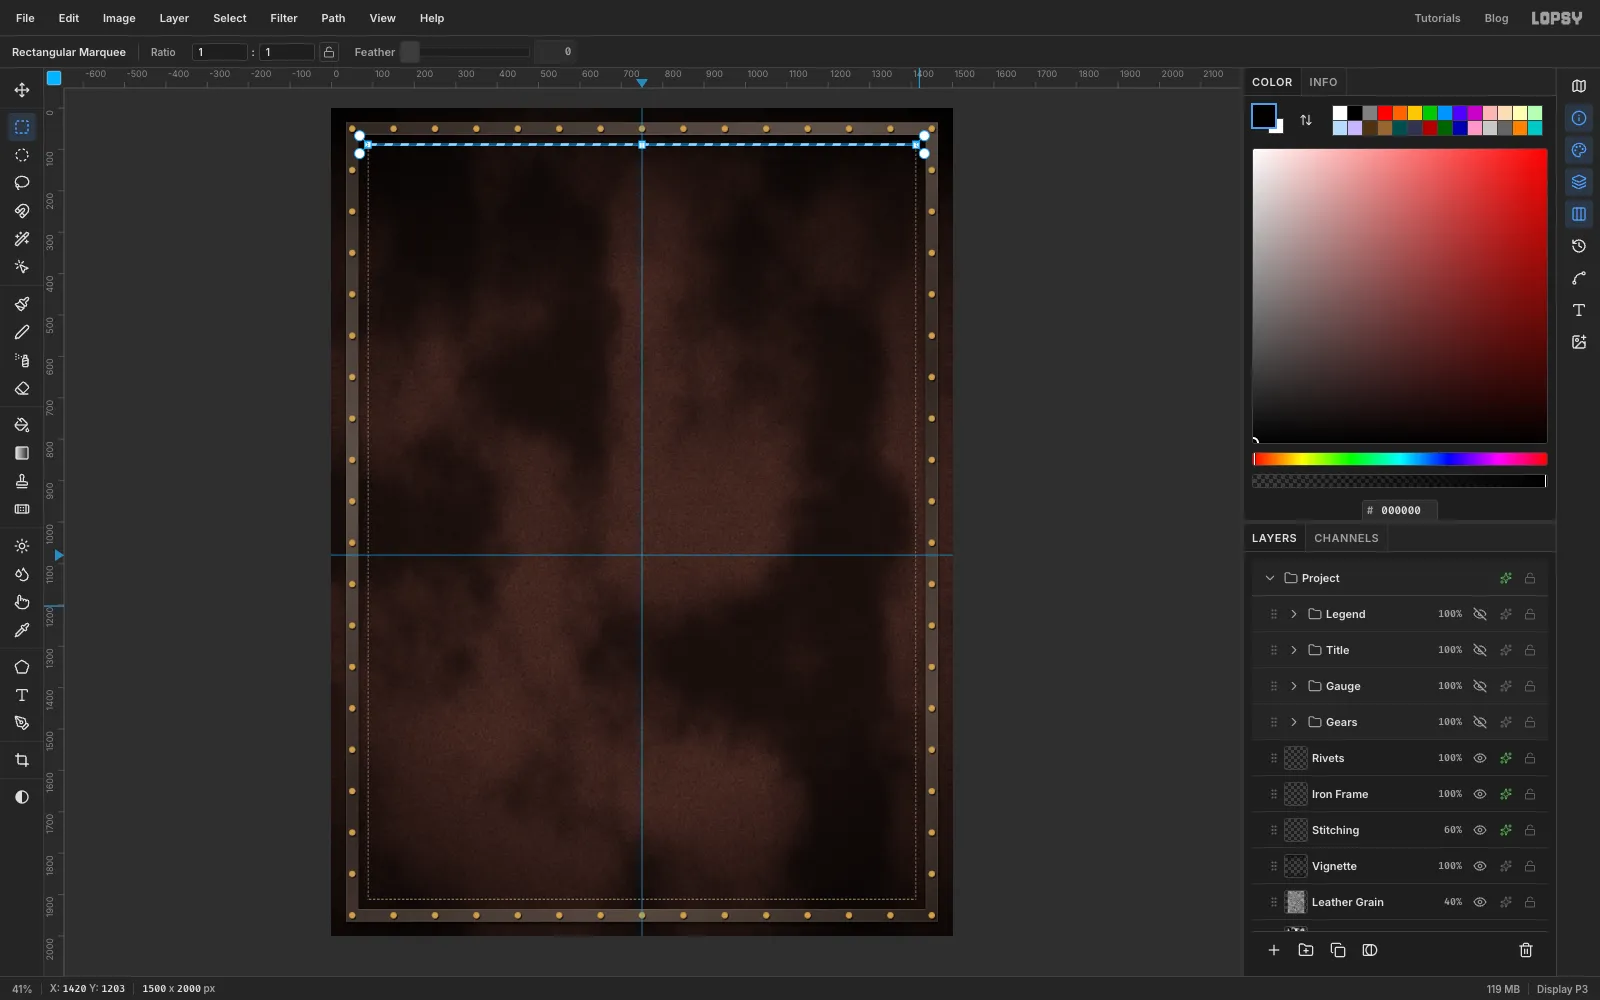The image size is (1600, 1000).
Task: Select the Eyedropper tool
Action: (21, 630)
